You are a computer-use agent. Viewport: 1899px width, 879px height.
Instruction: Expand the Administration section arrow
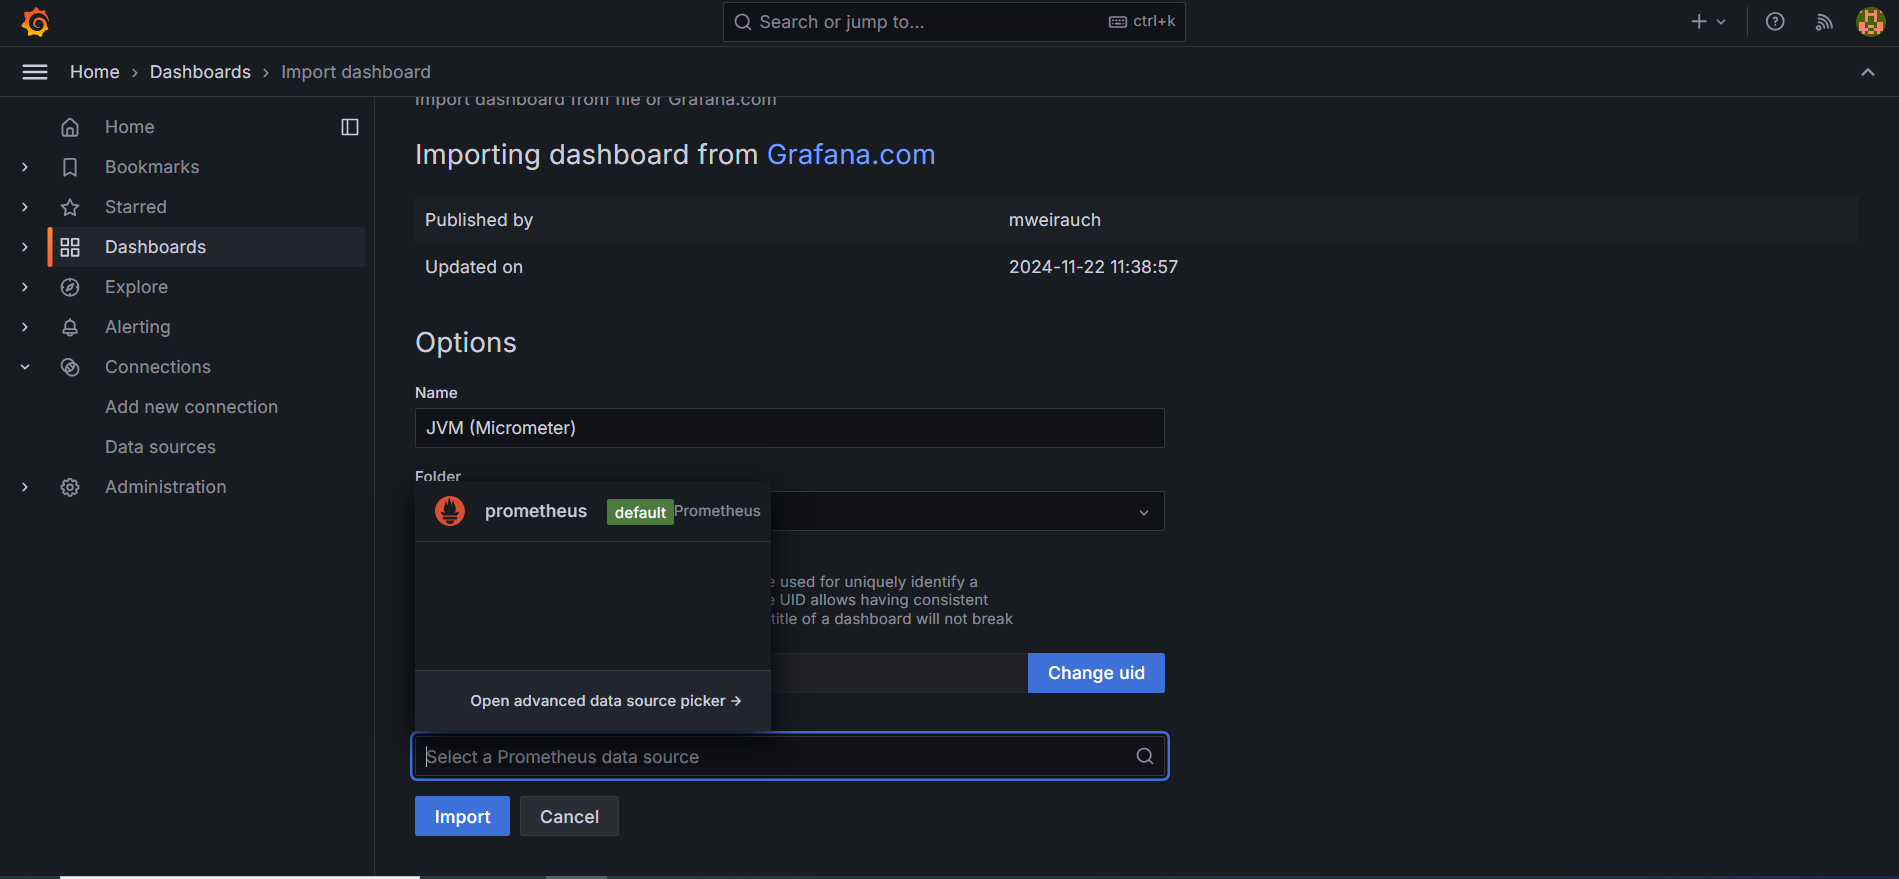coord(25,487)
